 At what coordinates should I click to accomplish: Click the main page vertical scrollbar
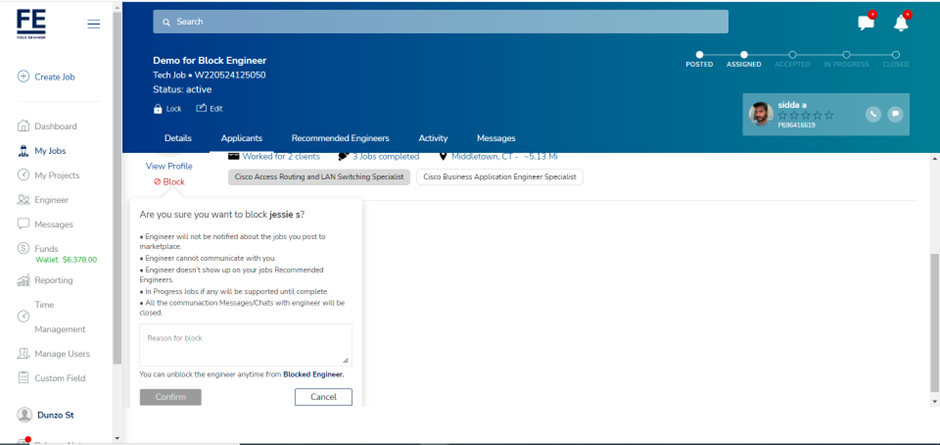pos(934,322)
